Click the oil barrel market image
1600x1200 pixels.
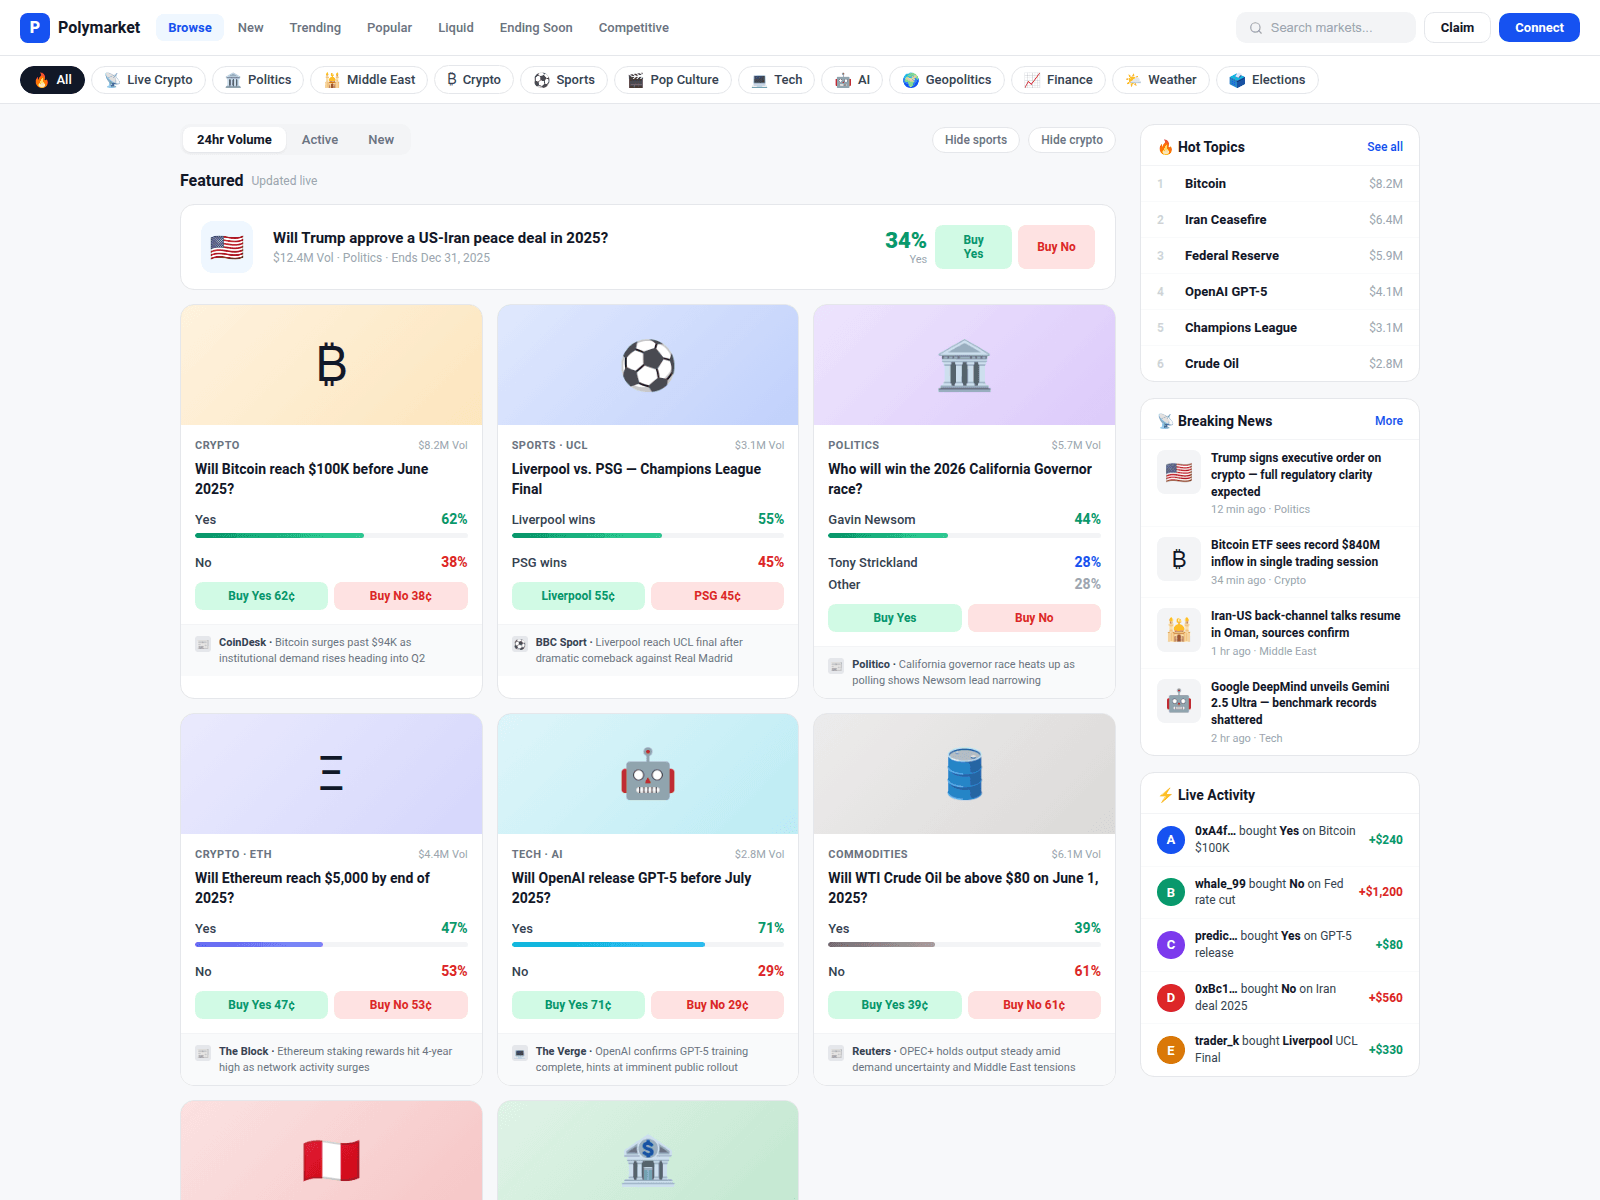964,774
